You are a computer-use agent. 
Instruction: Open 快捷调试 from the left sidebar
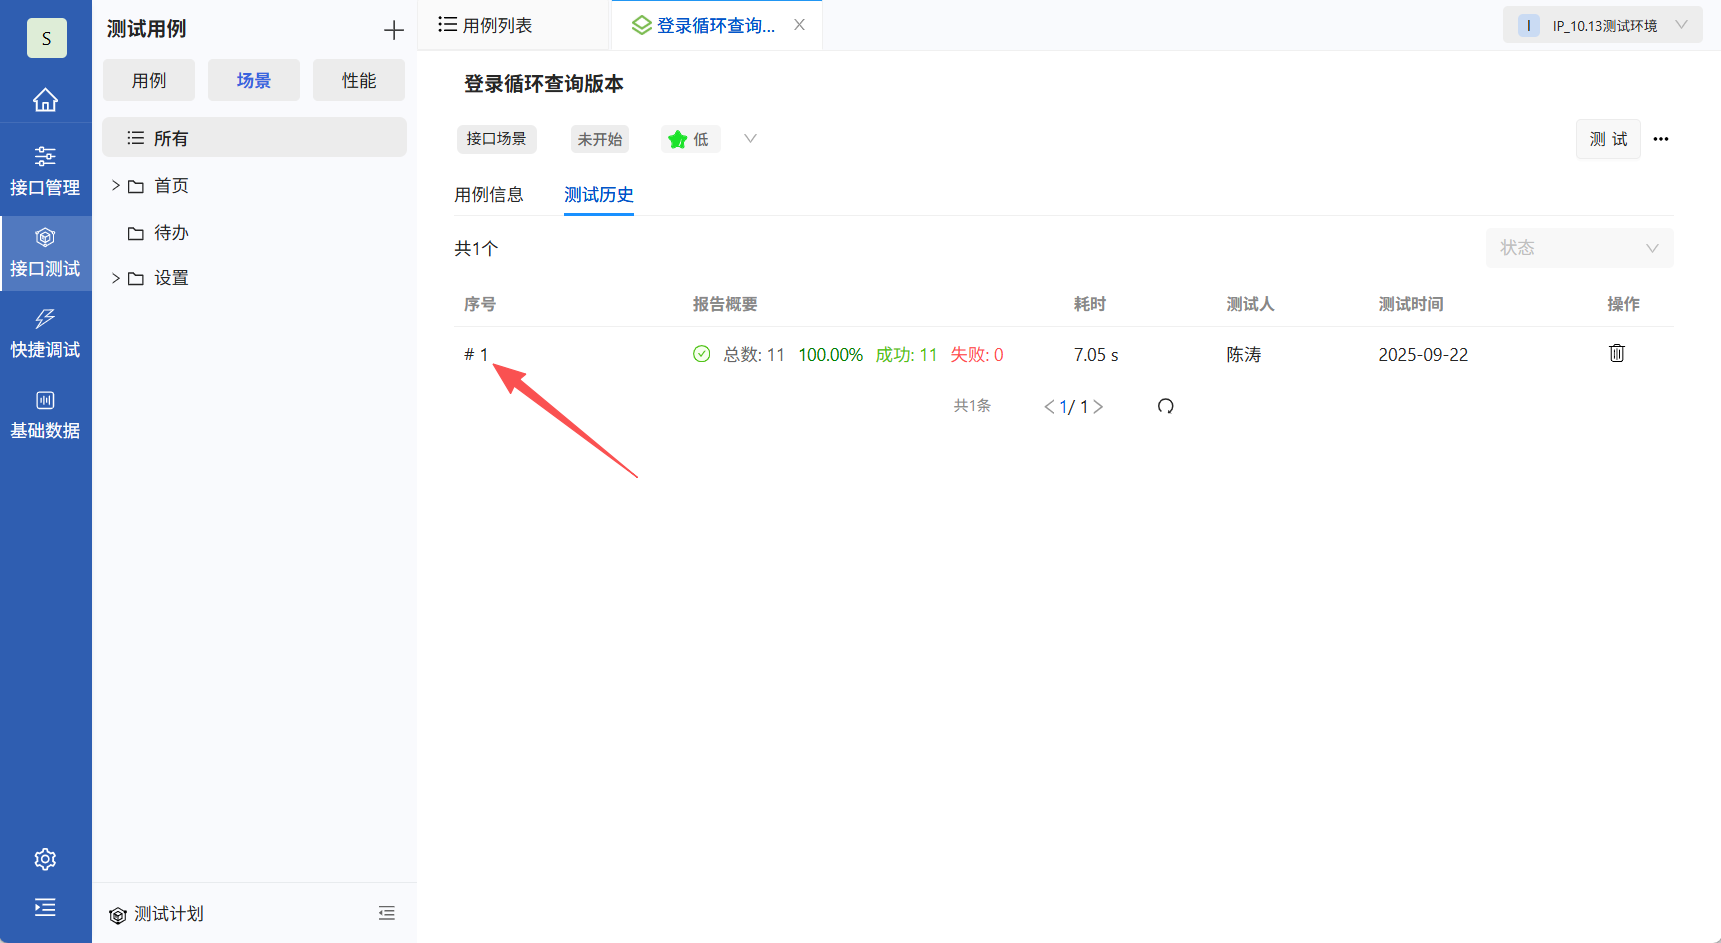point(45,333)
